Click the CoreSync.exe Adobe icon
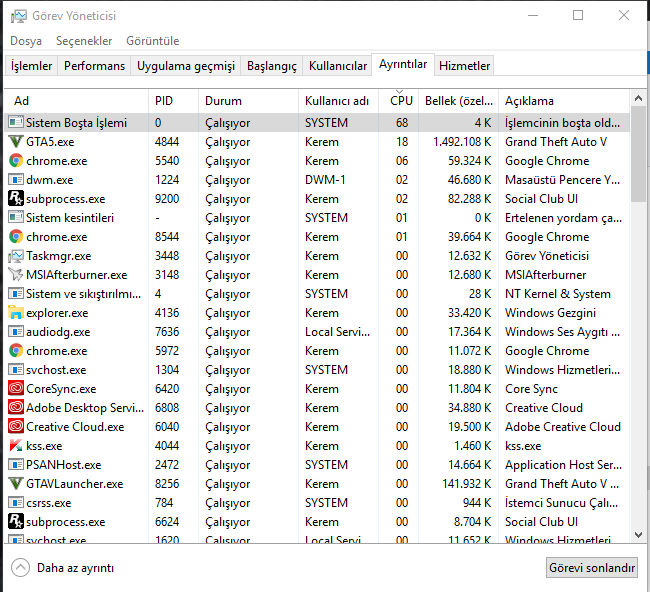Screen dimensions: 650x592 point(16,388)
